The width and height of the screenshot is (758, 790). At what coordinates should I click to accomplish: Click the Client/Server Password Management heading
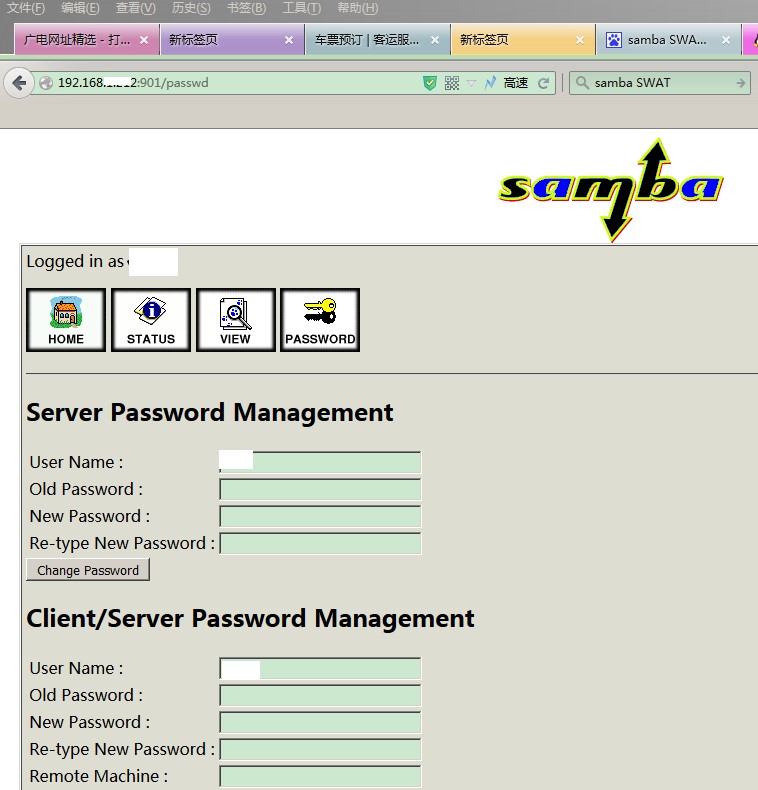[250, 619]
